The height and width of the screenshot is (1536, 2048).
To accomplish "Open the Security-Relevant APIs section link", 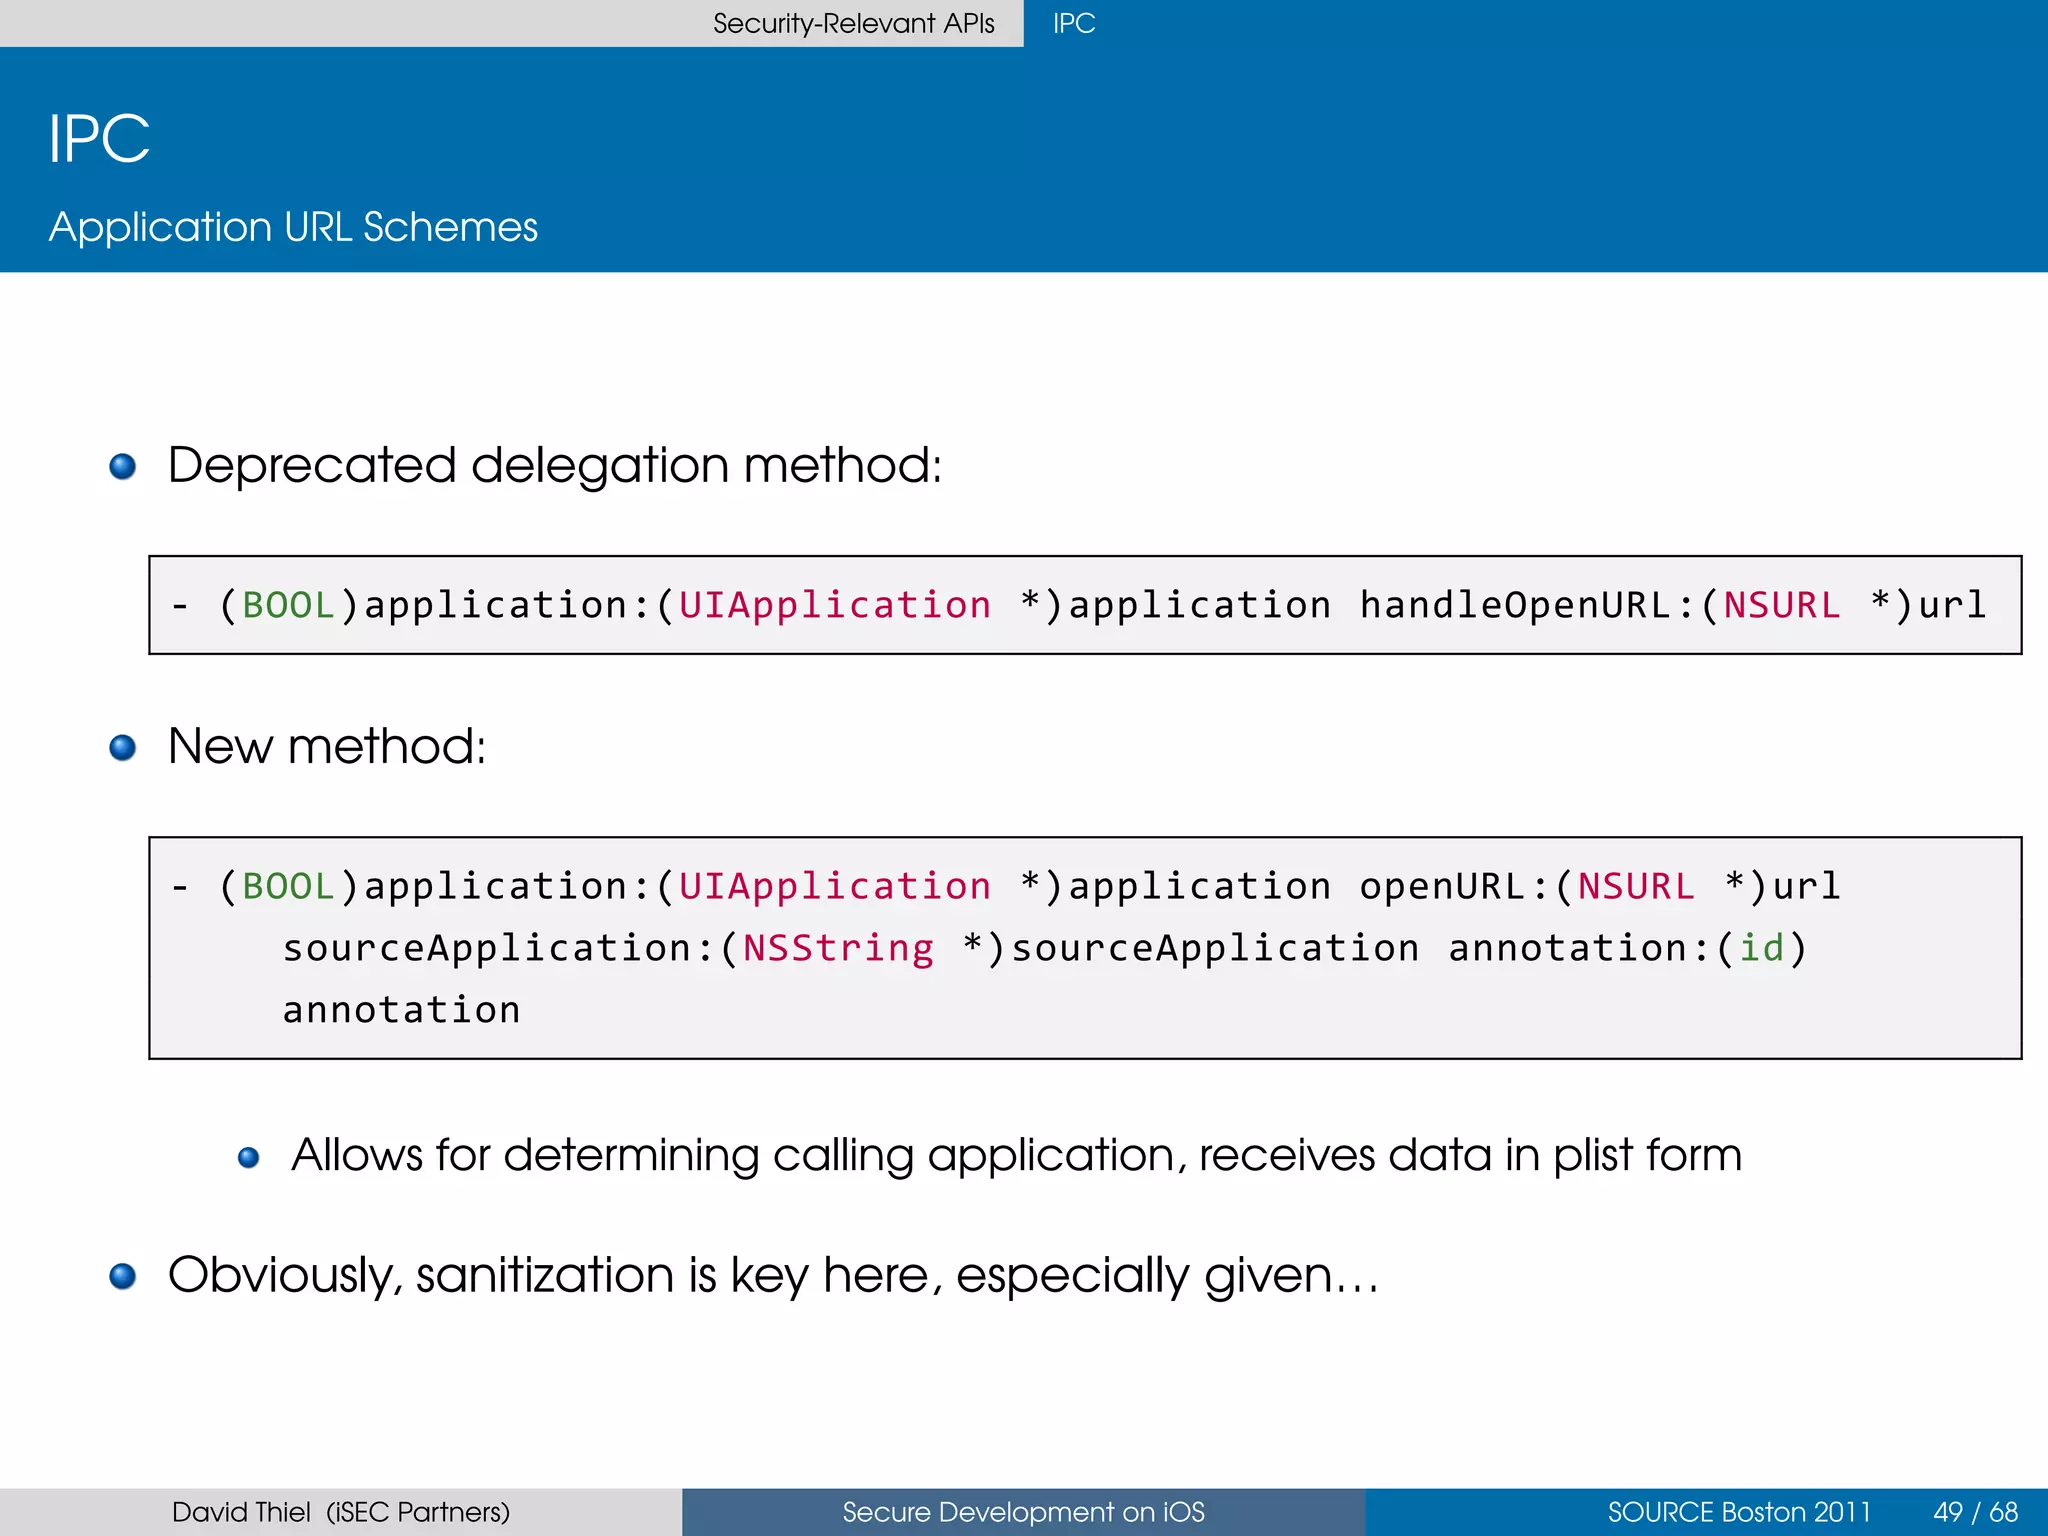I will (853, 23).
